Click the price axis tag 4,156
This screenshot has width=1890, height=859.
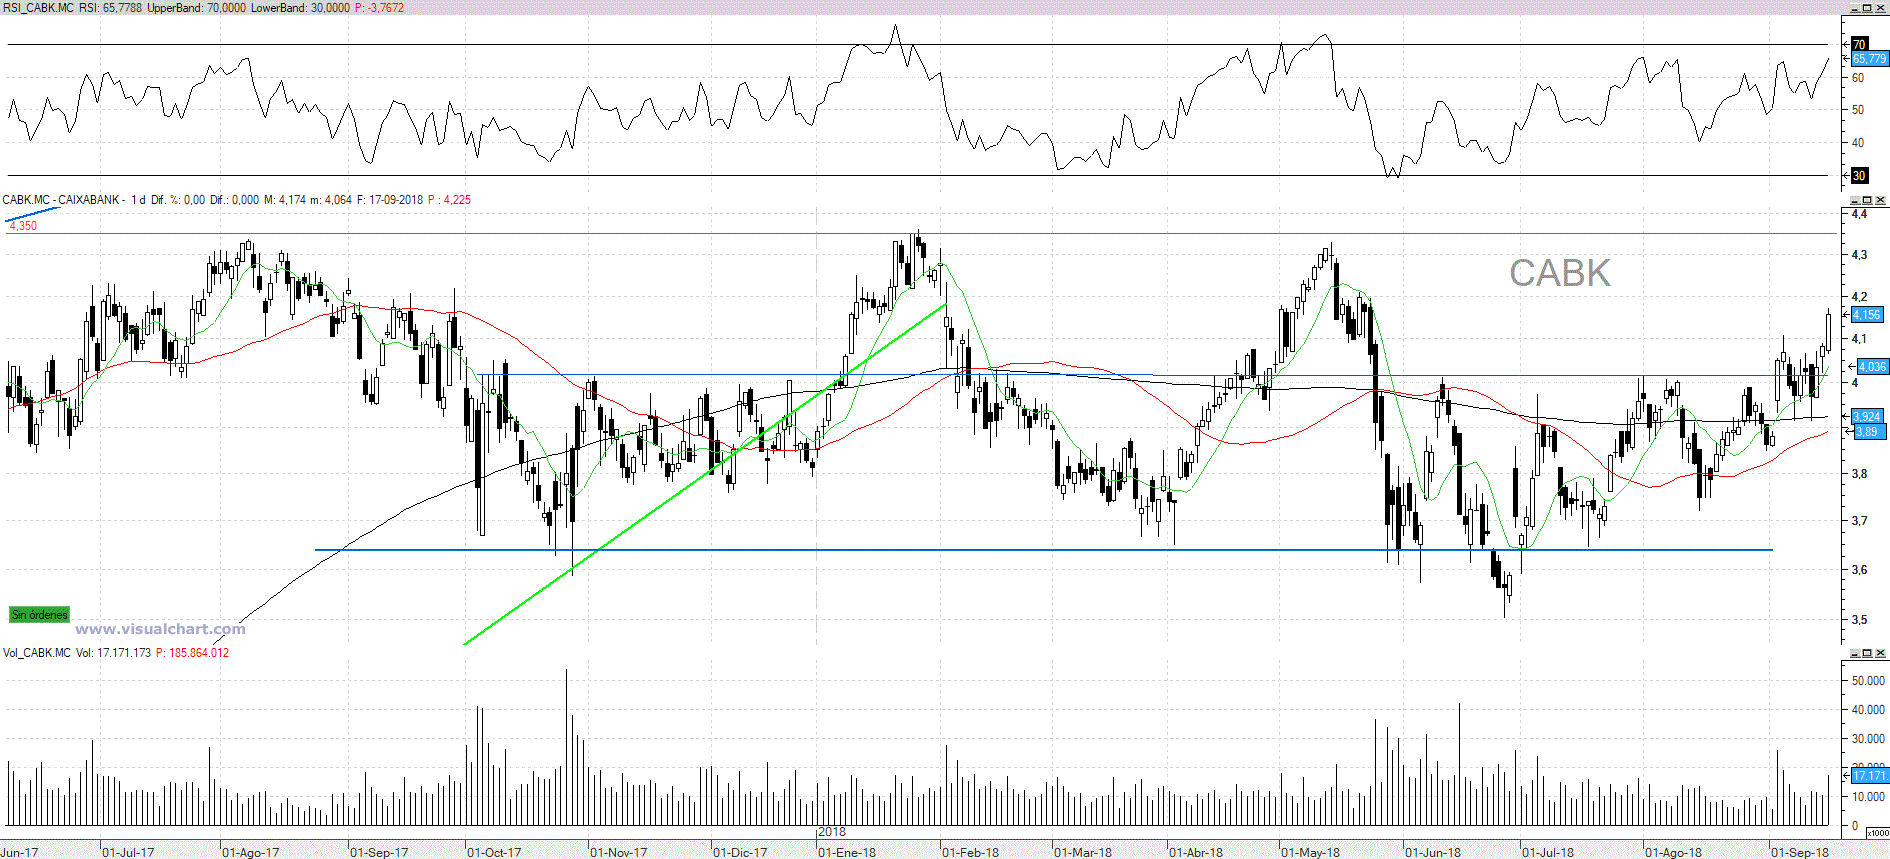(1867, 315)
